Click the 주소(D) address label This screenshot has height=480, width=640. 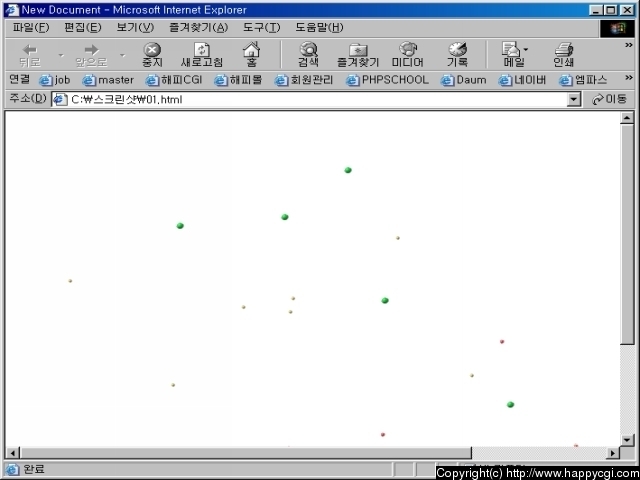point(27,99)
